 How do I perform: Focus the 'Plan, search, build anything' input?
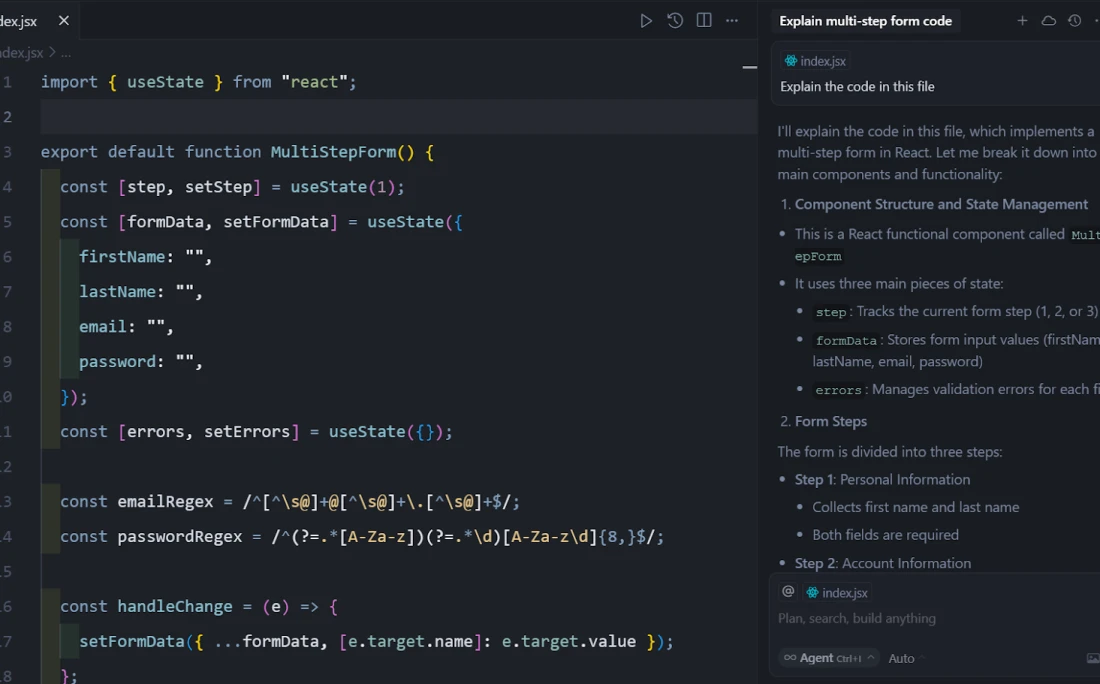pyautogui.click(x=900, y=619)
